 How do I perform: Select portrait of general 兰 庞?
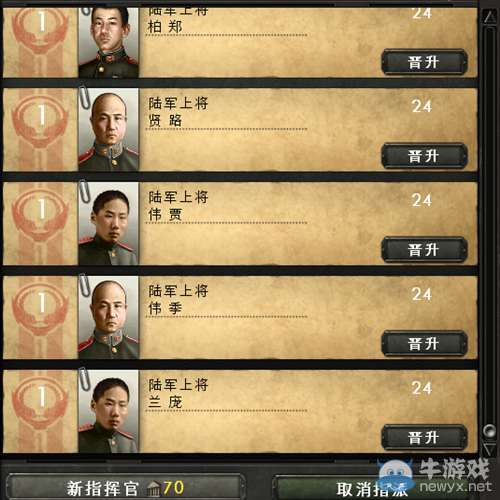108,411
